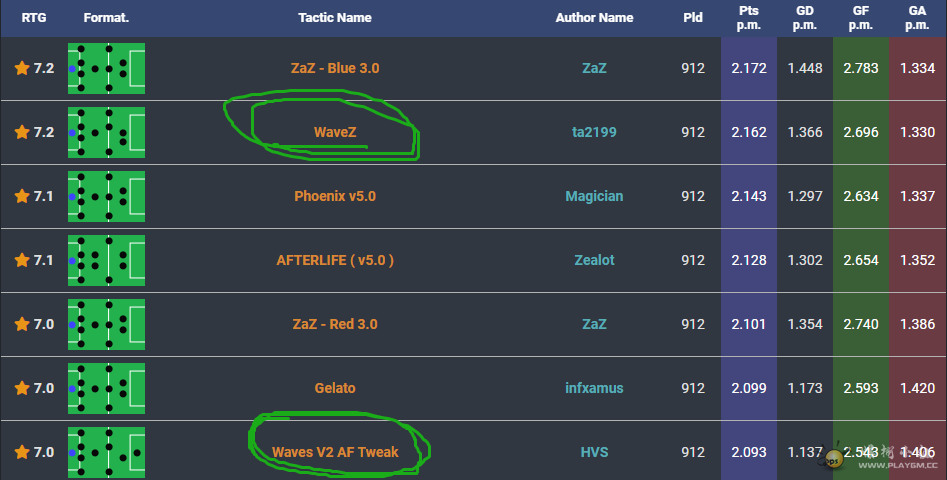Click the star icon in the Gelato row

[22, 388]
